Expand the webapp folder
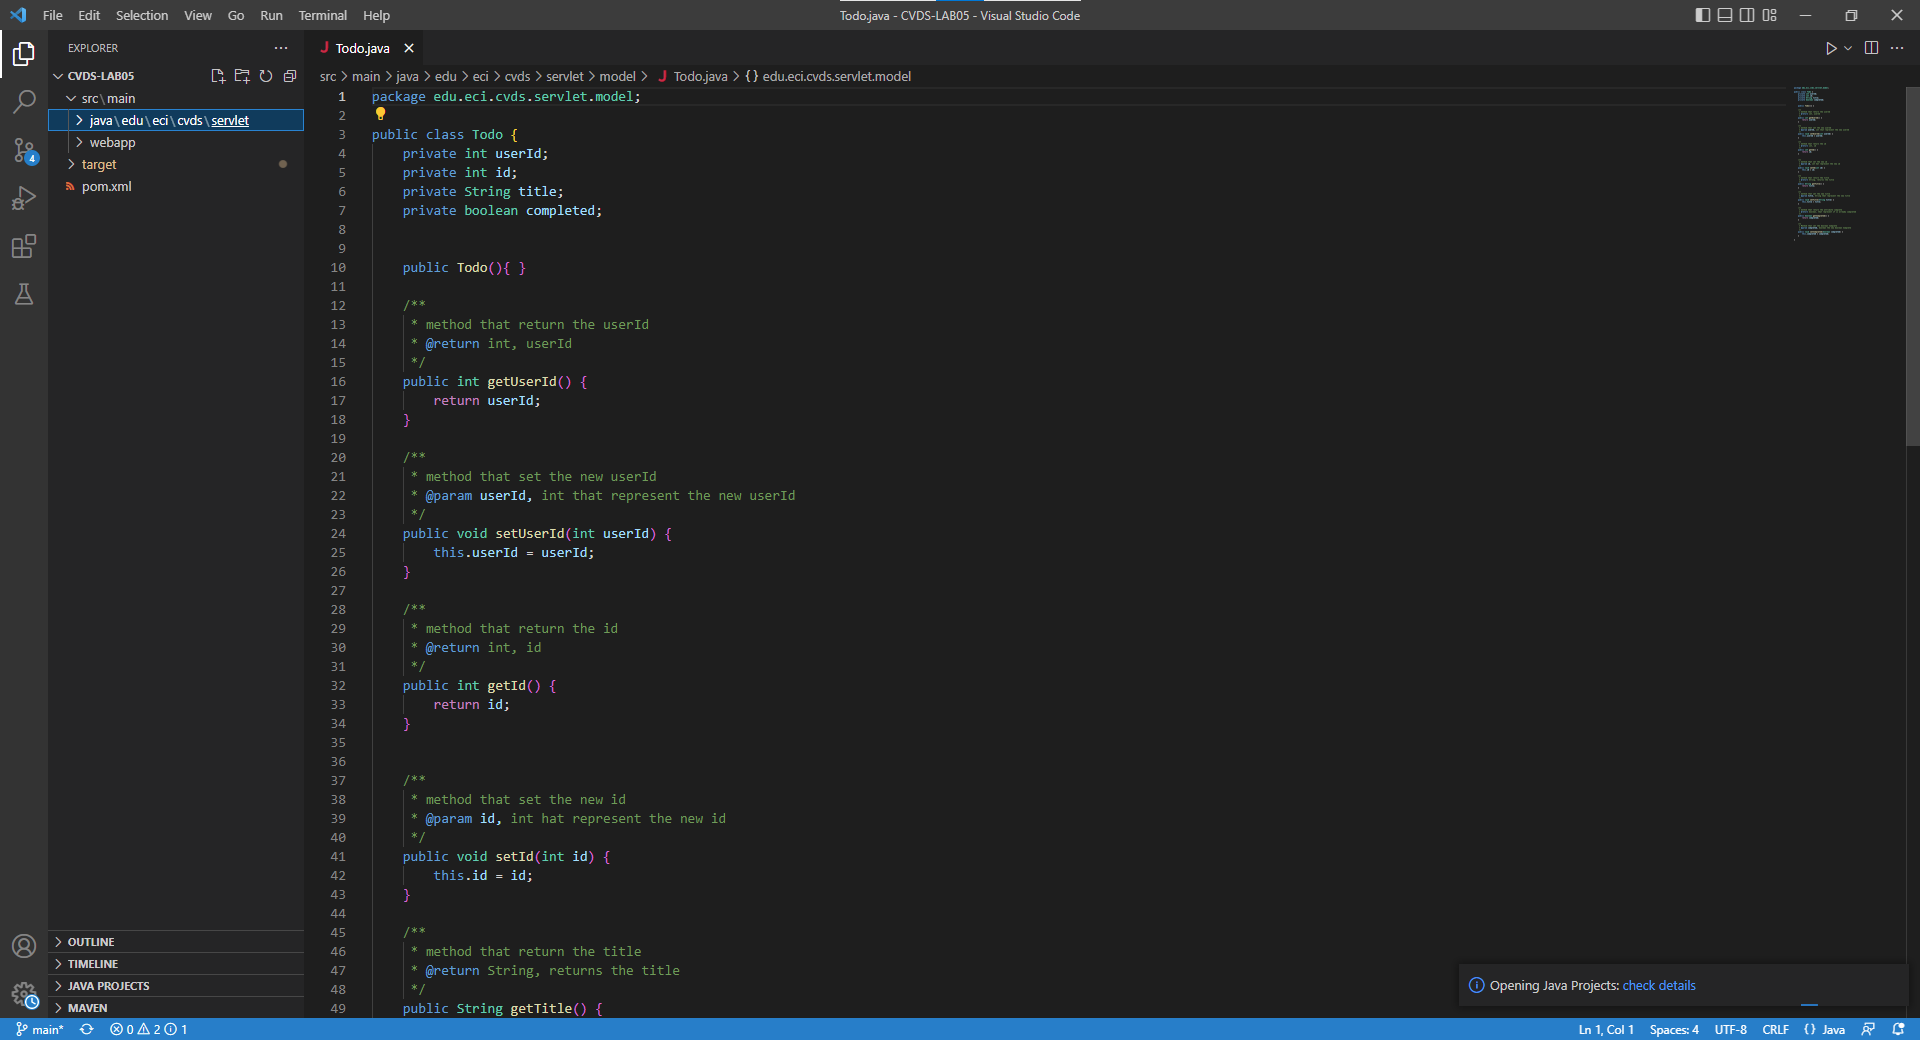The image size is (1920, 1040). pos(176,142)
